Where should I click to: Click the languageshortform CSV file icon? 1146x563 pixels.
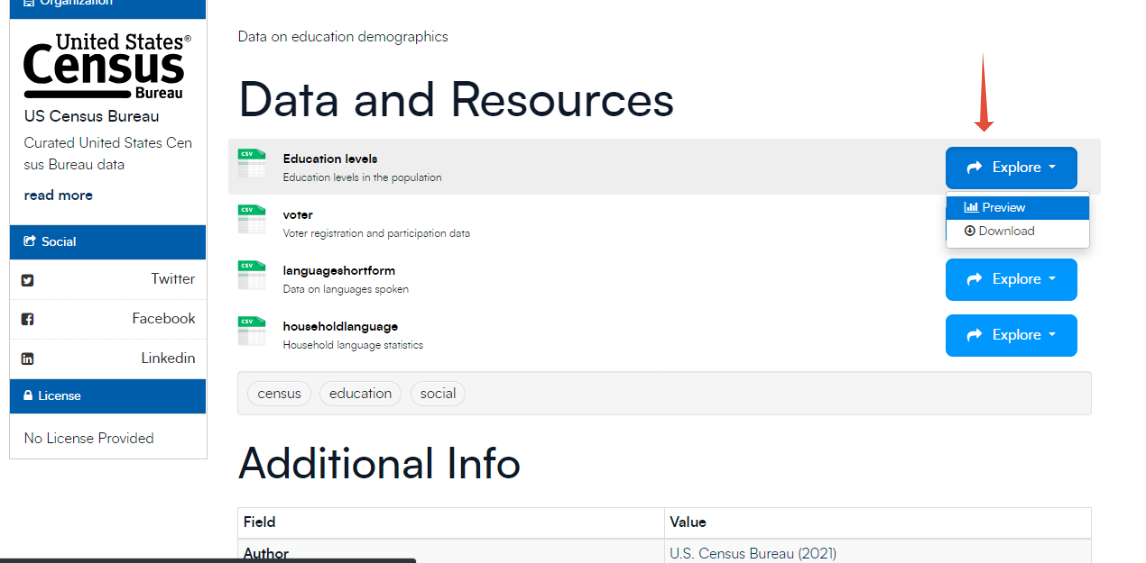click(x=251, y=276)
